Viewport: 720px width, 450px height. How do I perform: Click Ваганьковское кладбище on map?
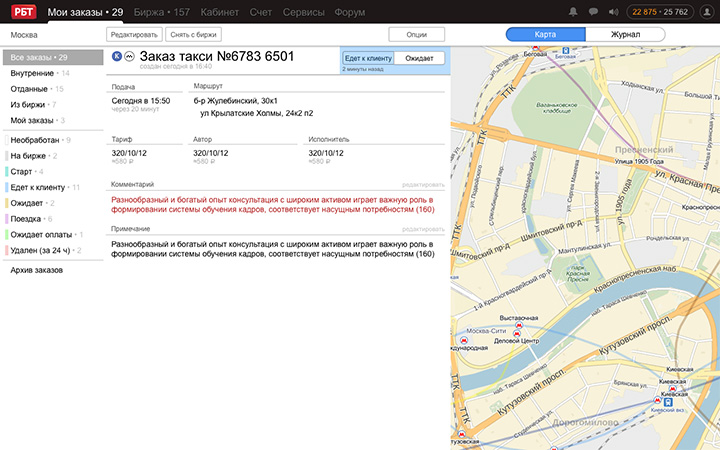point(557,108)
